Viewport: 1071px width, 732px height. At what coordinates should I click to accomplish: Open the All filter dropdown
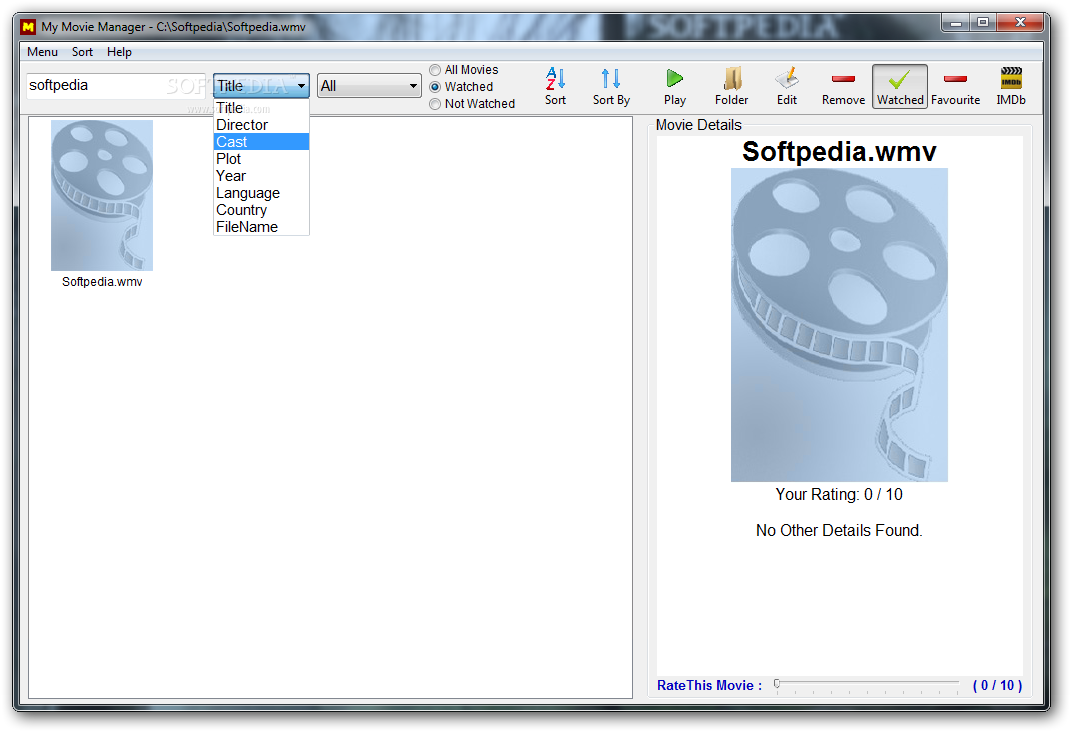369,86
